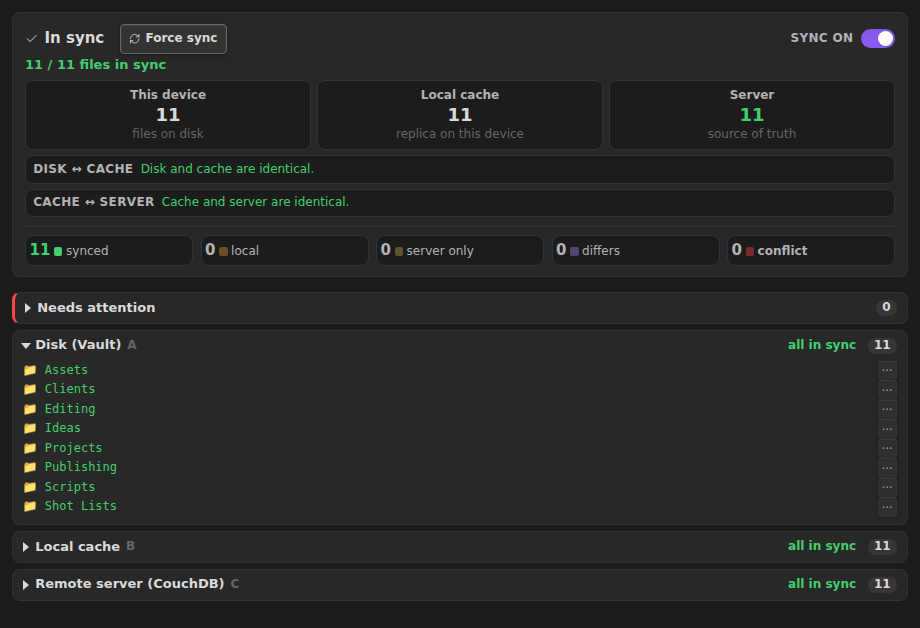The image size is (920, 628).
Task: Click 'Cache and server are identical.' message
Action: click(255, 202)
